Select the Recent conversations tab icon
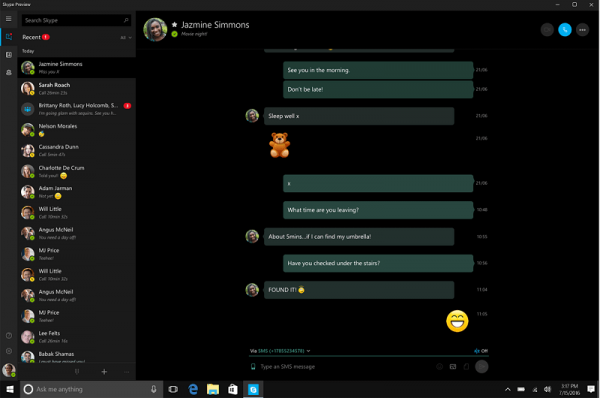Screen dimensions: 600x398 click(8, 37)
